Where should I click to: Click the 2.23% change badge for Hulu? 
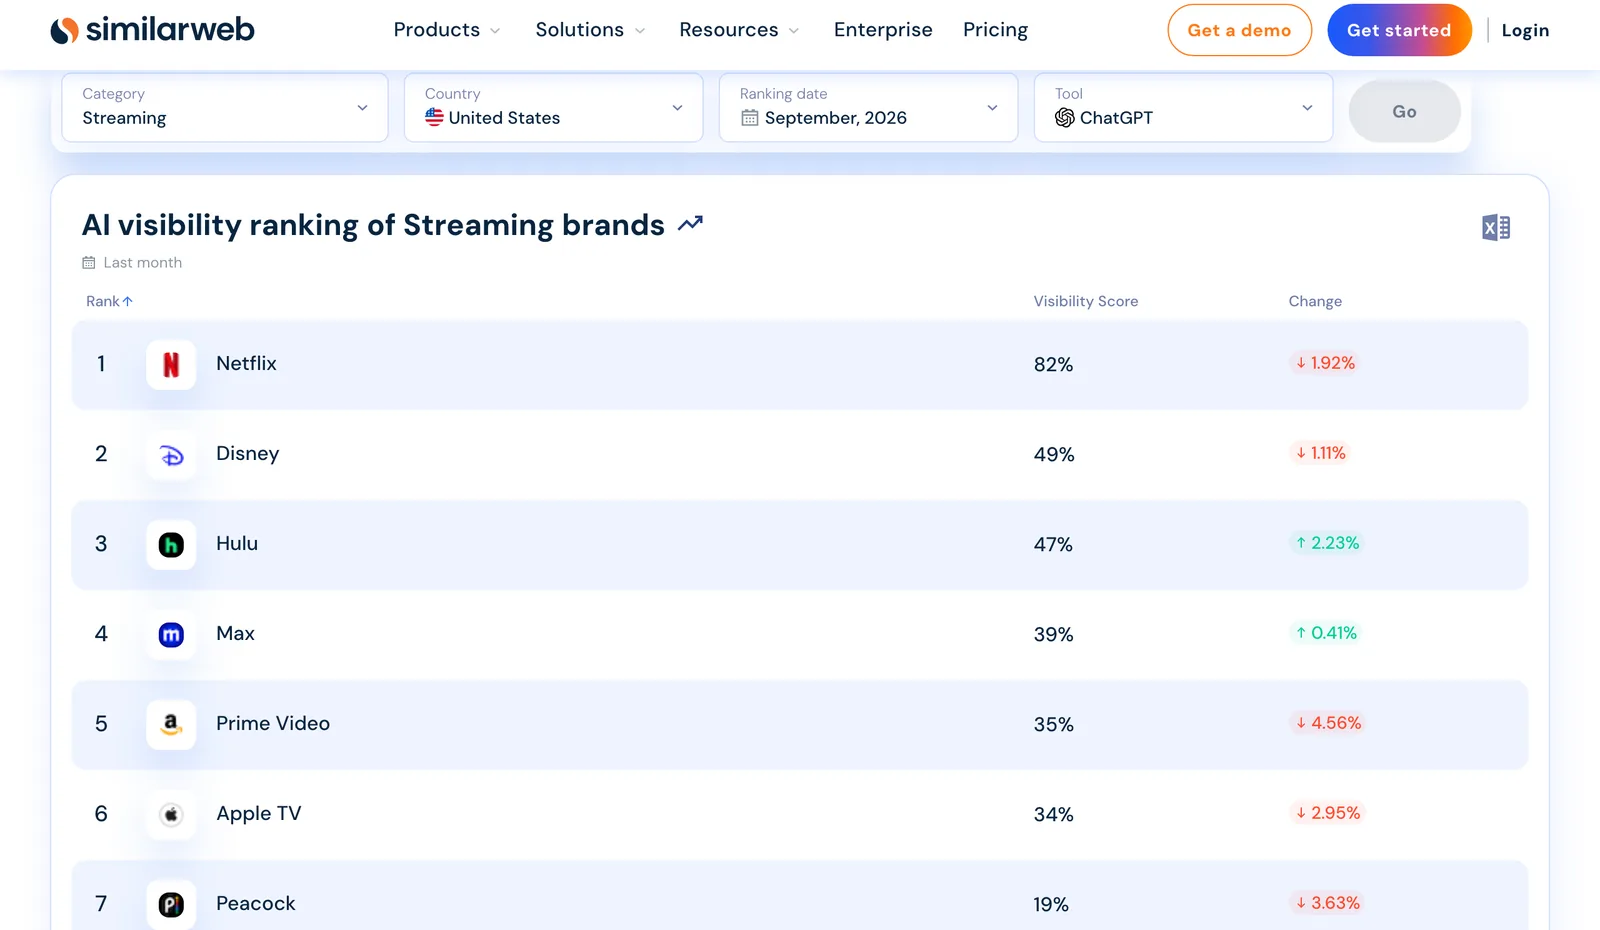point(1327,543)
